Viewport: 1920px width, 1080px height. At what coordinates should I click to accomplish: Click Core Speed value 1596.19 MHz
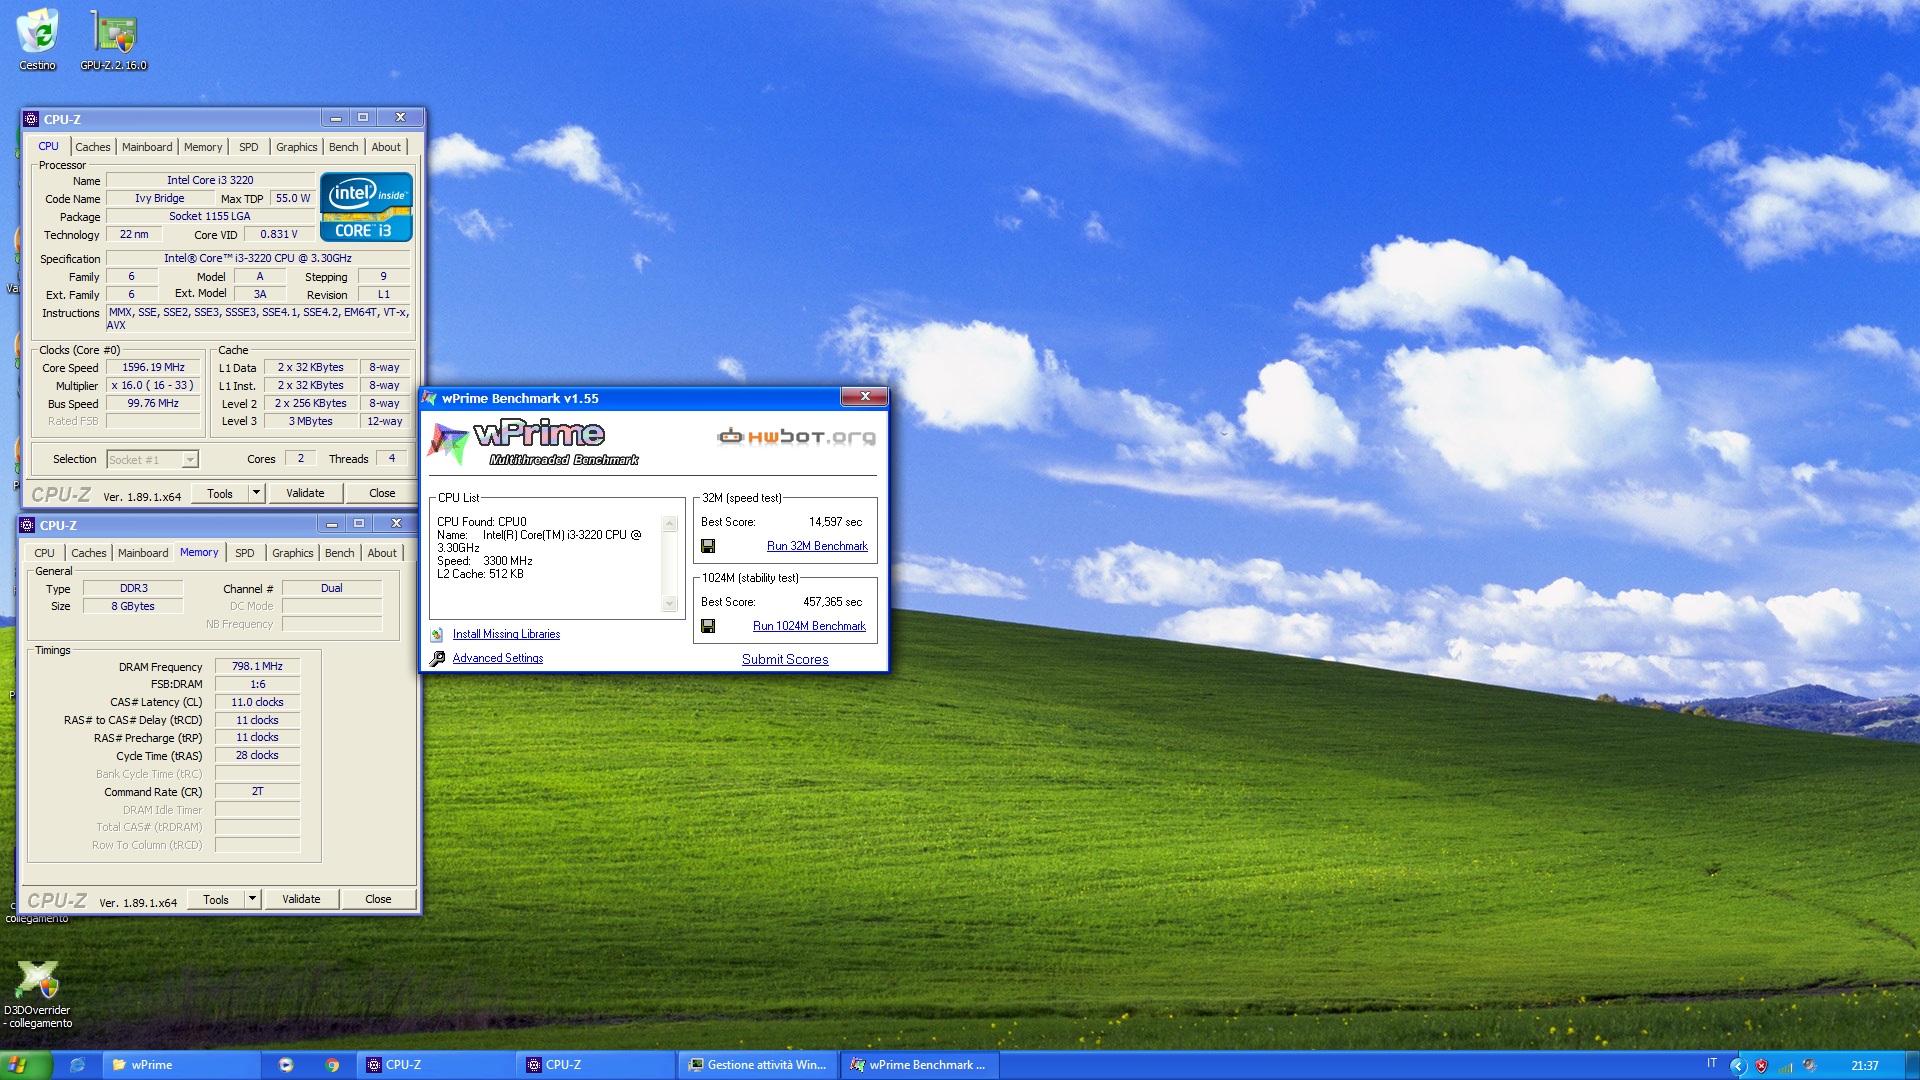coord(154,368)
